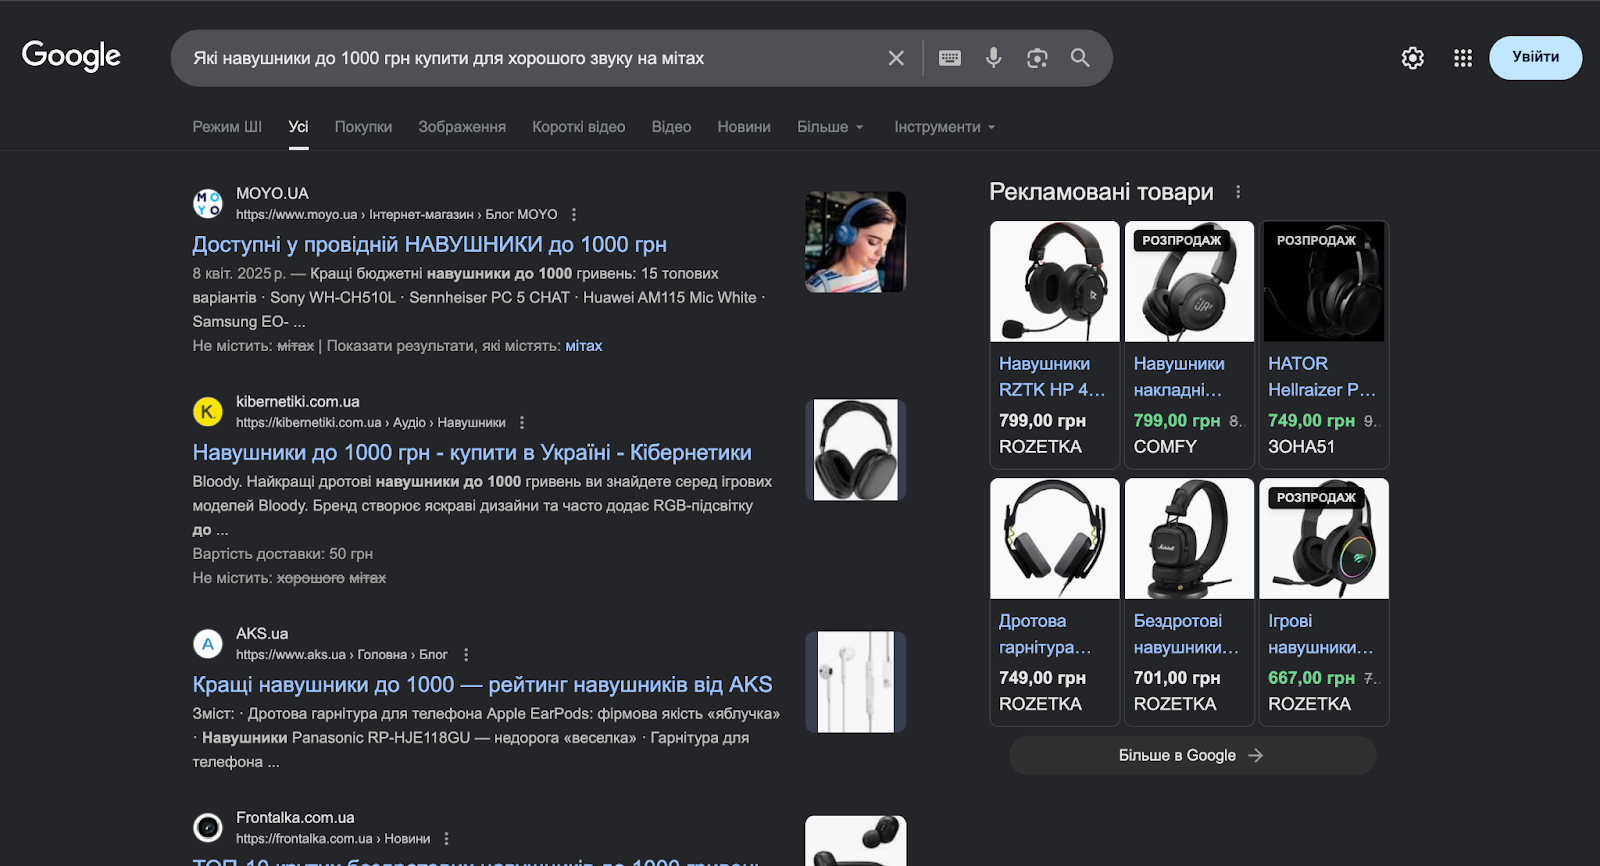Open the on-screen keyboard input tool
Viewport: 1600px width, 866px height.
[950, 58]
